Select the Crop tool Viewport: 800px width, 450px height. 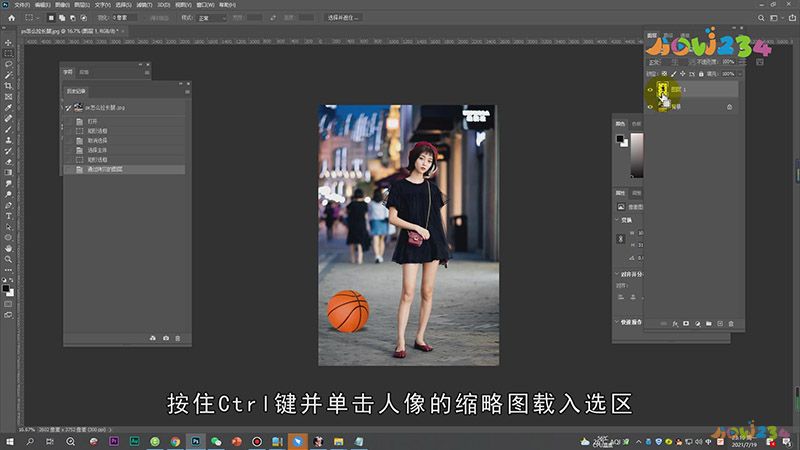[x=8, y=86]
